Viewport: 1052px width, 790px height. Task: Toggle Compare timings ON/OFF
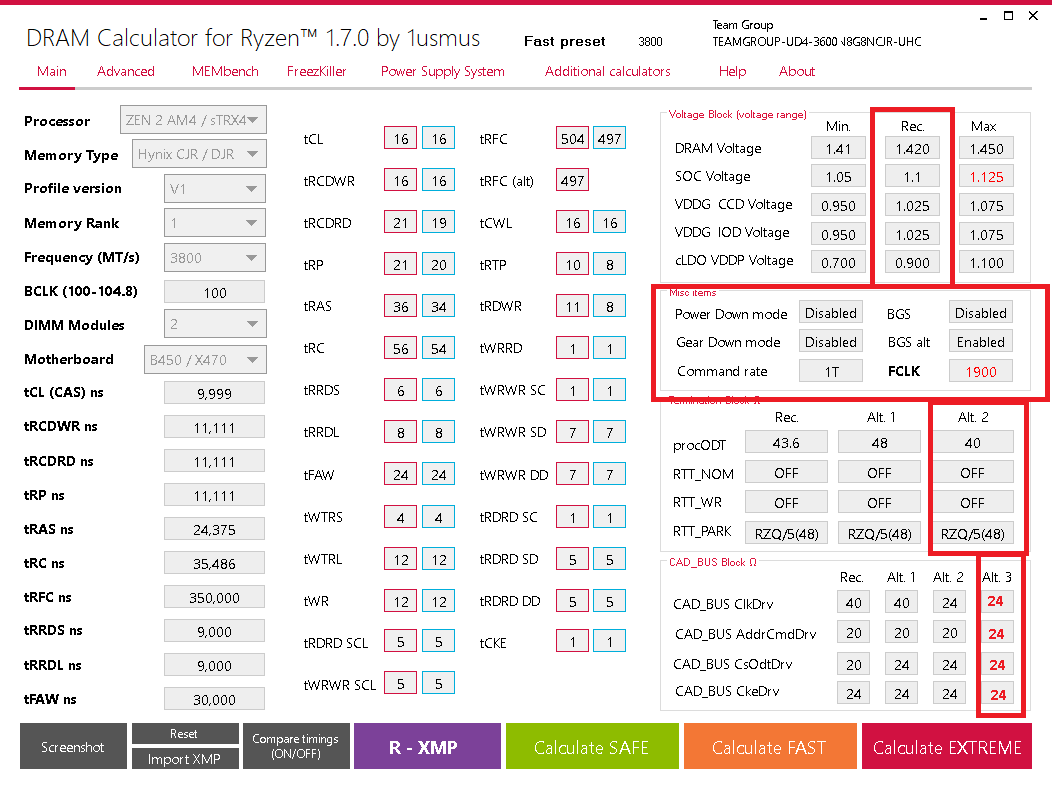pos(296,745)
